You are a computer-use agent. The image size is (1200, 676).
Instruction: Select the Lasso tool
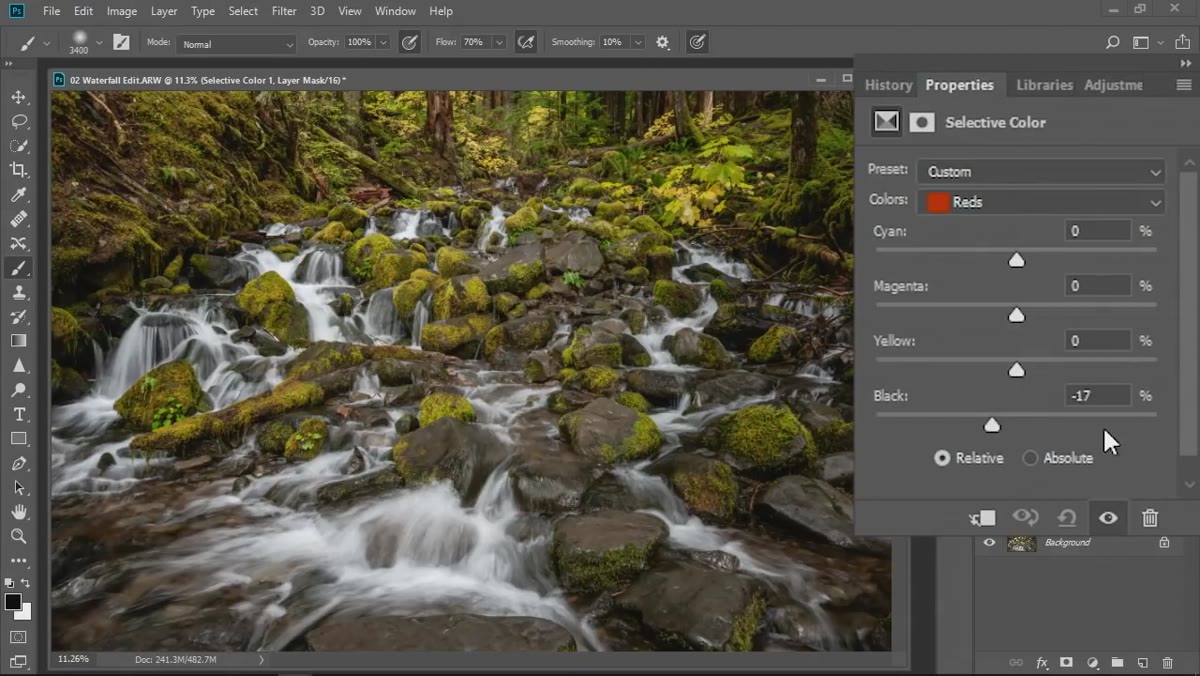[x=18, y=121]
